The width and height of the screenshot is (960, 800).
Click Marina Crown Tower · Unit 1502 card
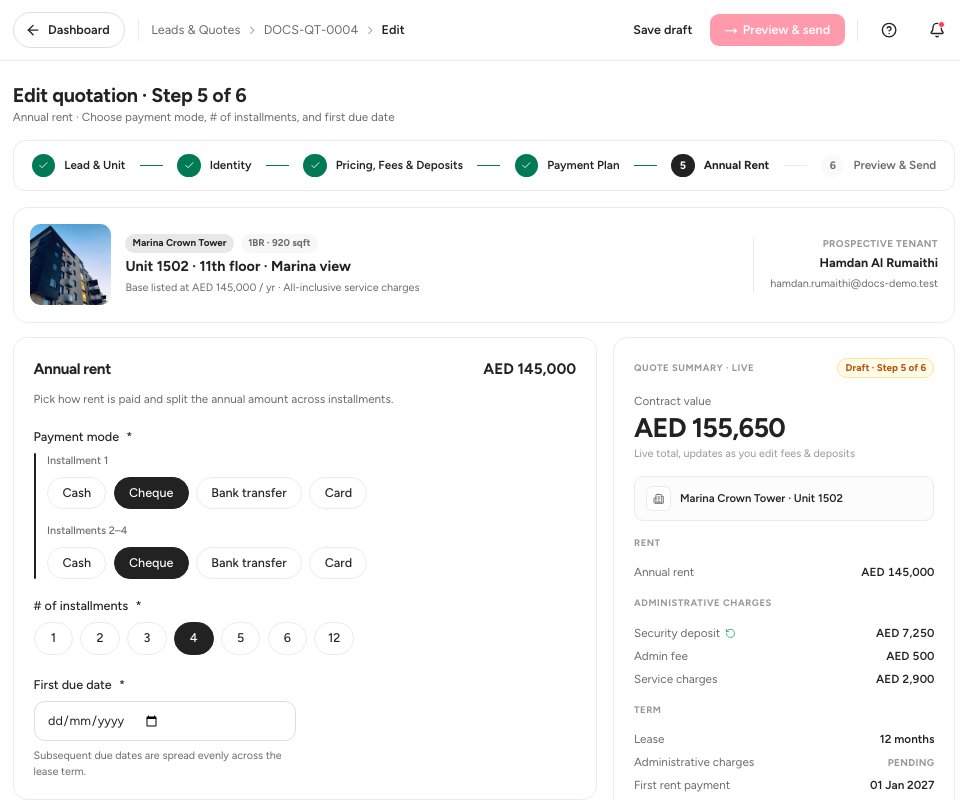click(x=784, y=499)
